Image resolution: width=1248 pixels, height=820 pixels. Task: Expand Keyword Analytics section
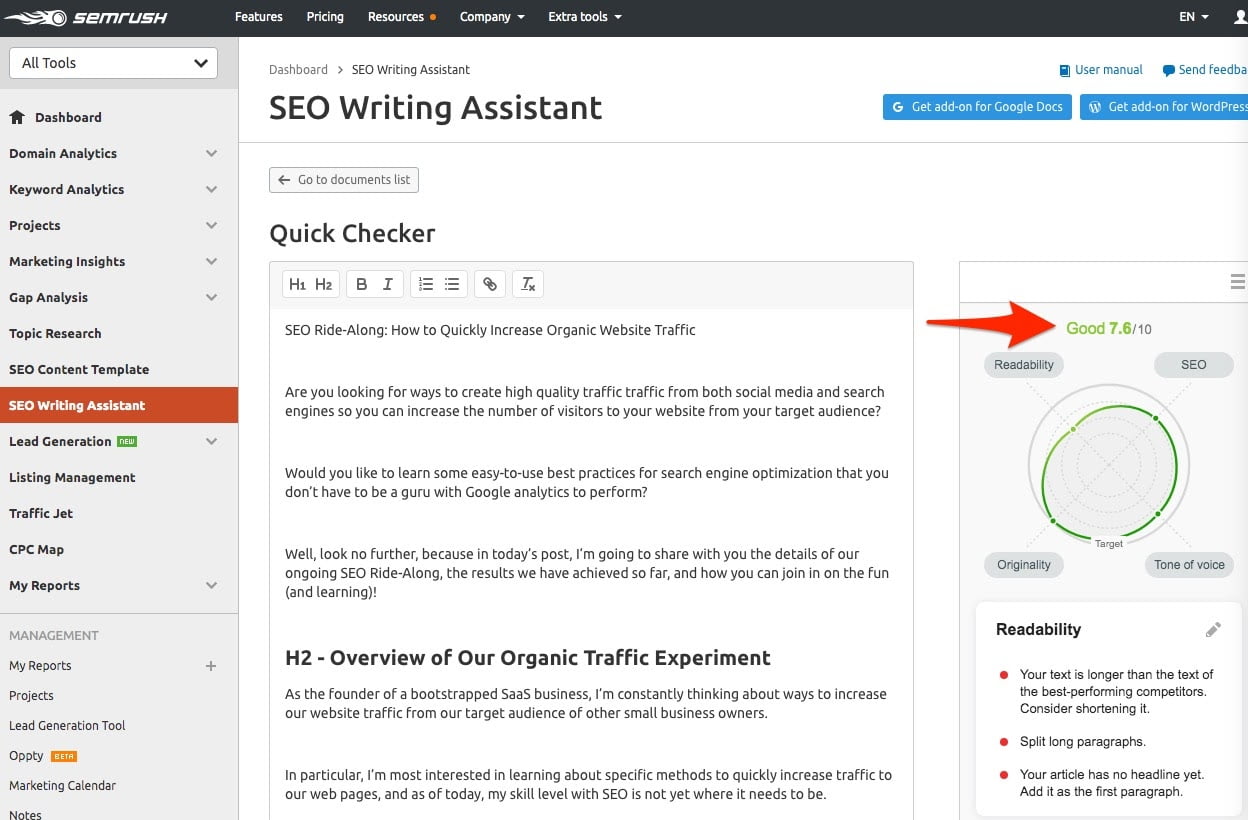211,189
